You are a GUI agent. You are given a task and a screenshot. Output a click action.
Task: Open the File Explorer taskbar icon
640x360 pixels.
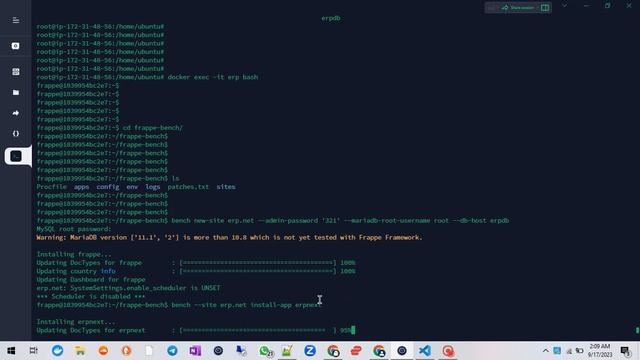(x=80, y=351)
